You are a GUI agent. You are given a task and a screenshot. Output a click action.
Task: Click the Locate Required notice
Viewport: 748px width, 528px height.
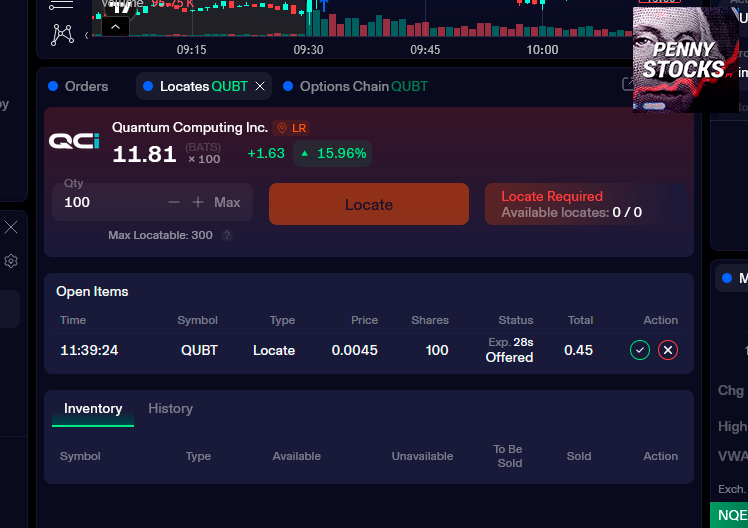tap(585, 204)
